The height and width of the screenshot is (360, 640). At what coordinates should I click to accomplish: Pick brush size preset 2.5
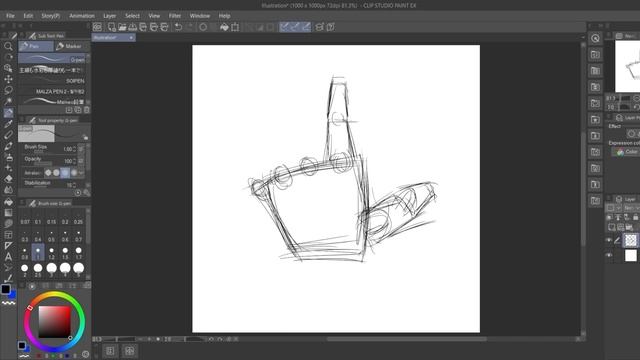pos(38,270)
